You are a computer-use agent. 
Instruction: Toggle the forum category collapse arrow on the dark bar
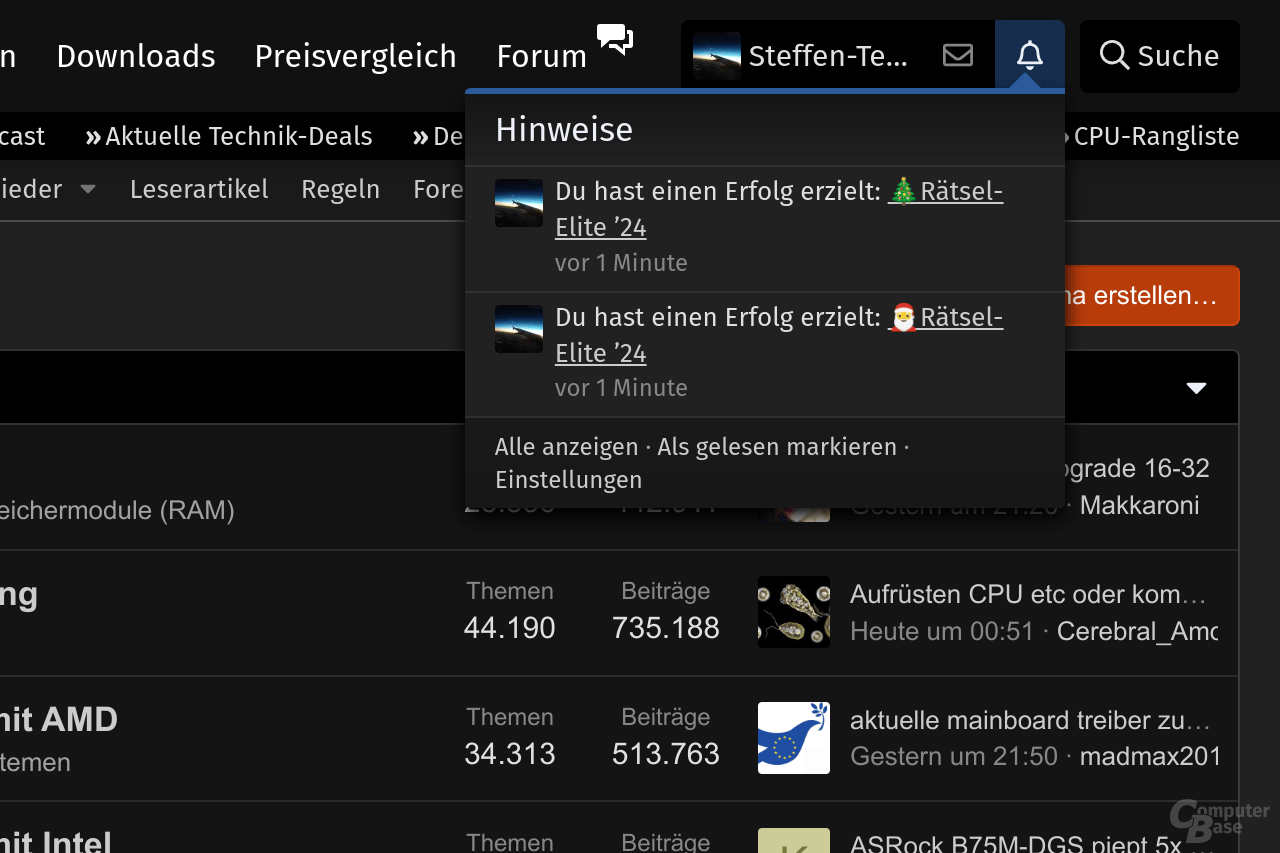(1196, 387)
